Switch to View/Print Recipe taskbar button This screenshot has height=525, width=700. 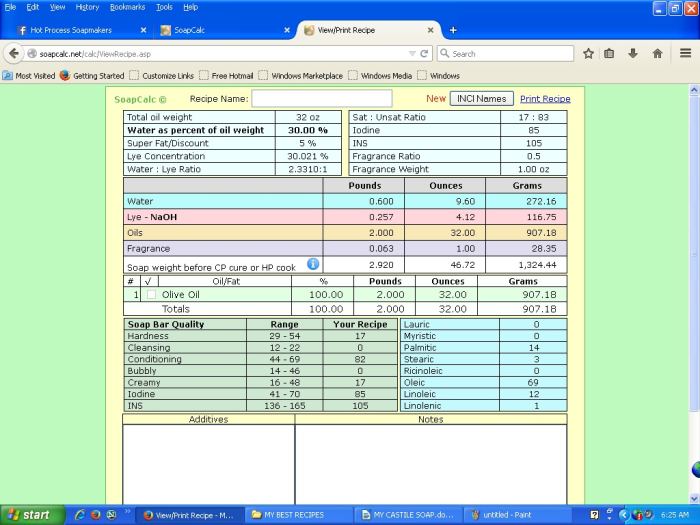click(189, 515)
